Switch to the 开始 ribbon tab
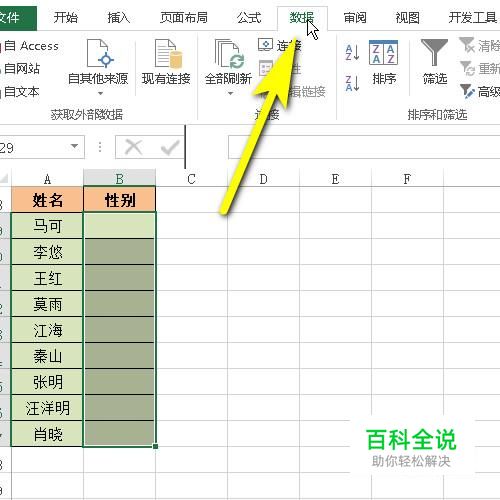The width and height of the screenshot is (500, 500). pos(66,17)
